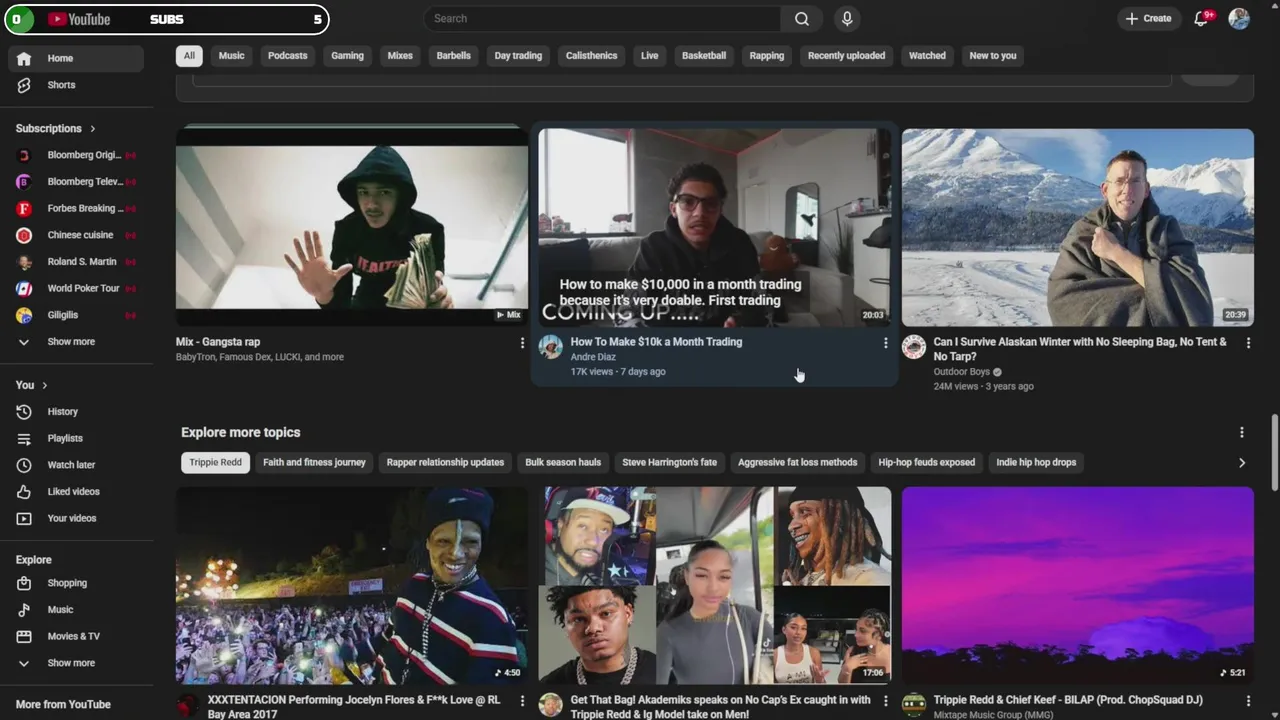
Task: Select the Live filter chip
Action: click(x=649, y=56)
